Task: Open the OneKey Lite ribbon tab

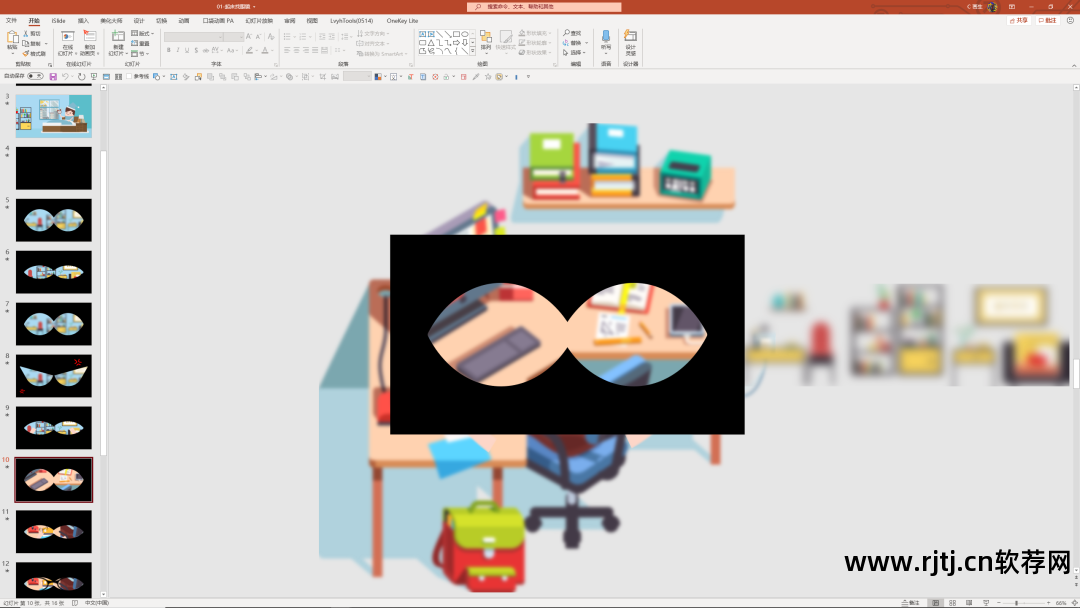Action: [402, 21]
